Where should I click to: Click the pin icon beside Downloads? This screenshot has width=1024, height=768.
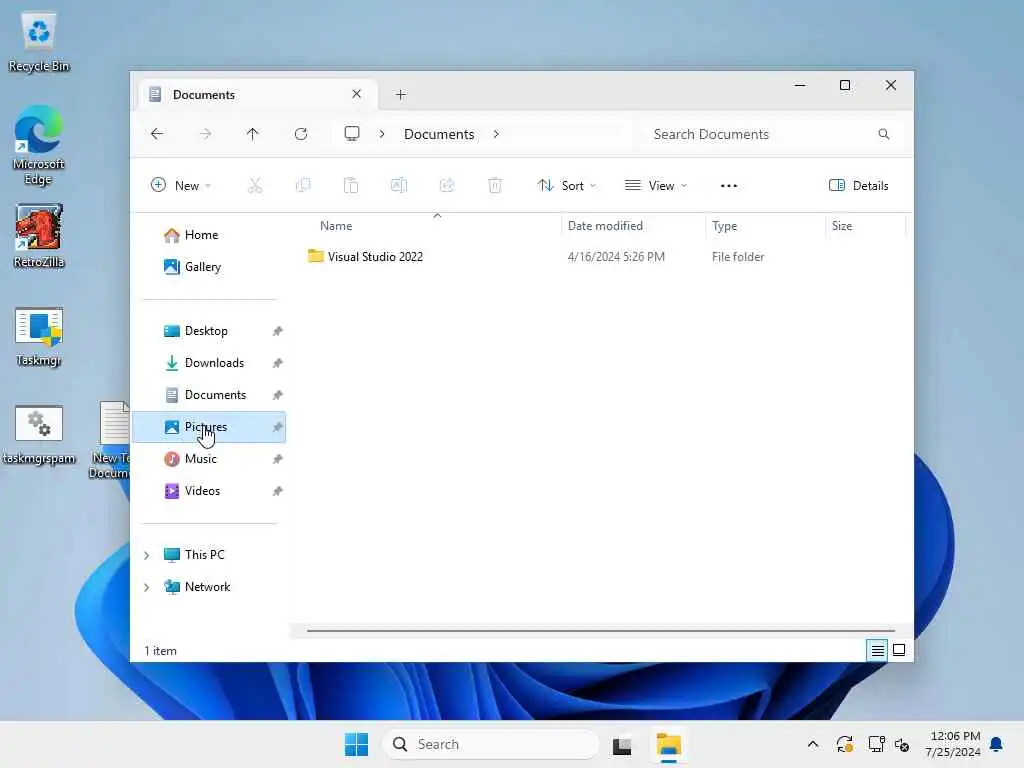click(278, 363)
